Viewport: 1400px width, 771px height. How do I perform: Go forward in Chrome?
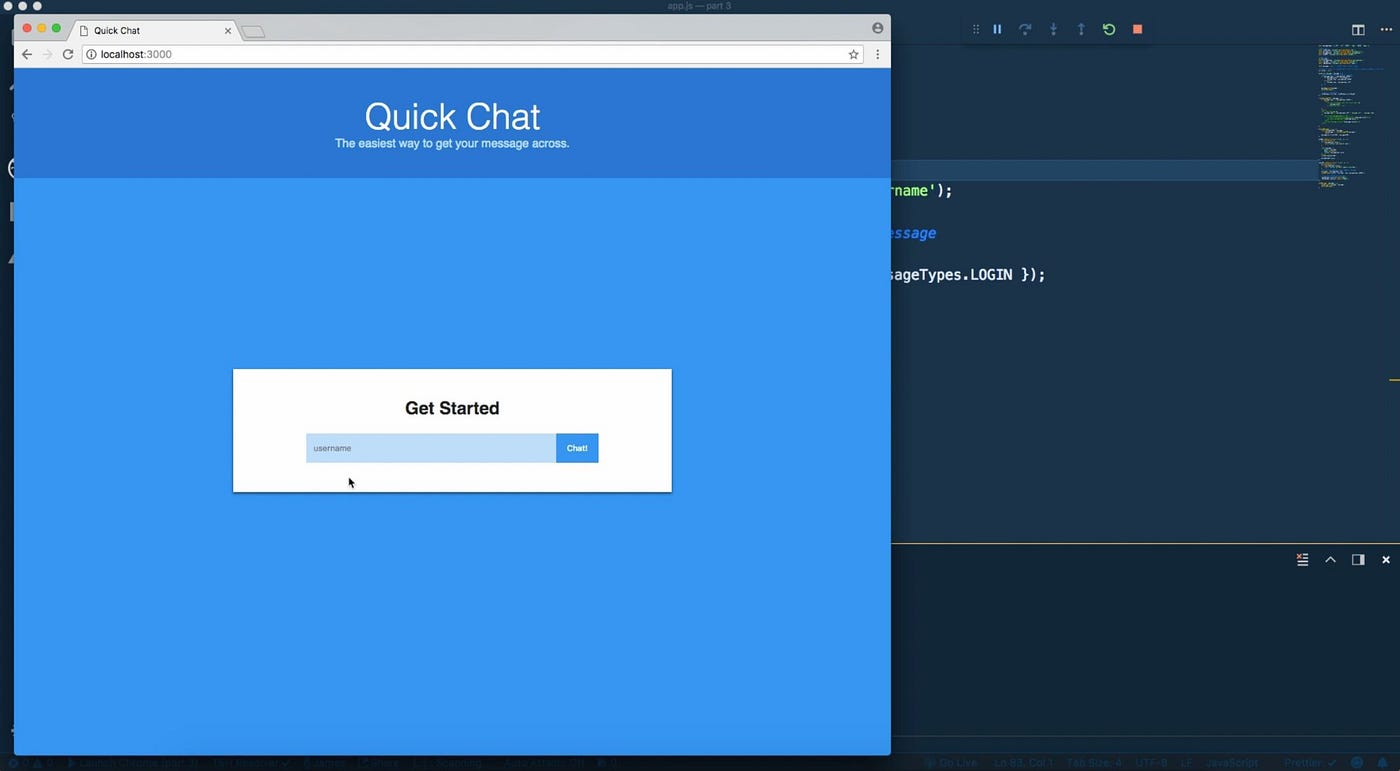tap(47, 54)
